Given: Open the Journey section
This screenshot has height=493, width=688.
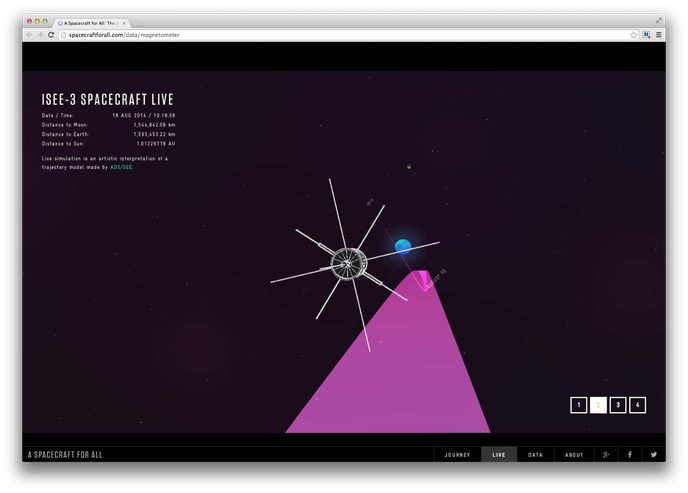Looking at the screenshot, I should [457, 454].
